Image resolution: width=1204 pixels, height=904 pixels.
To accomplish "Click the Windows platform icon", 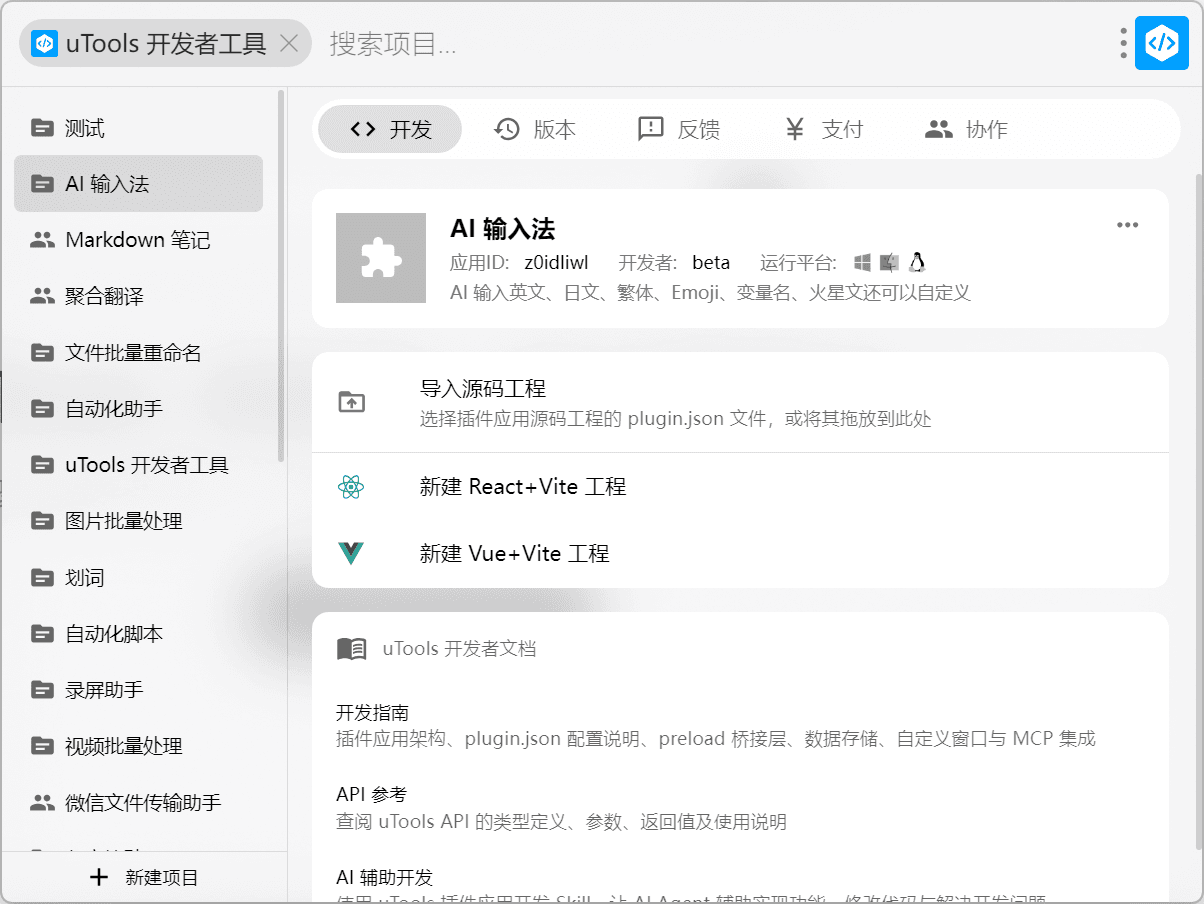I will (x=863, y=263).
